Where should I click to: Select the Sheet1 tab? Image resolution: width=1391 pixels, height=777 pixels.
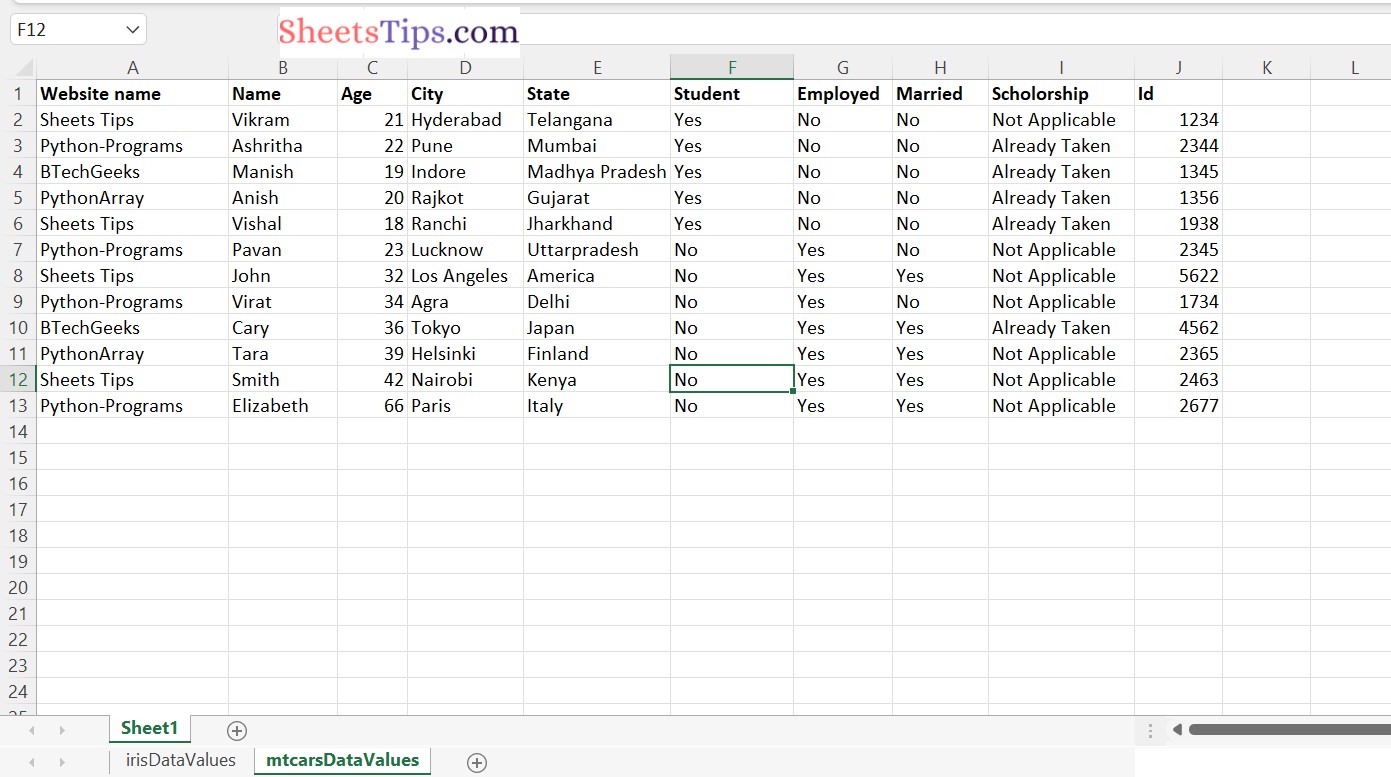149,729
